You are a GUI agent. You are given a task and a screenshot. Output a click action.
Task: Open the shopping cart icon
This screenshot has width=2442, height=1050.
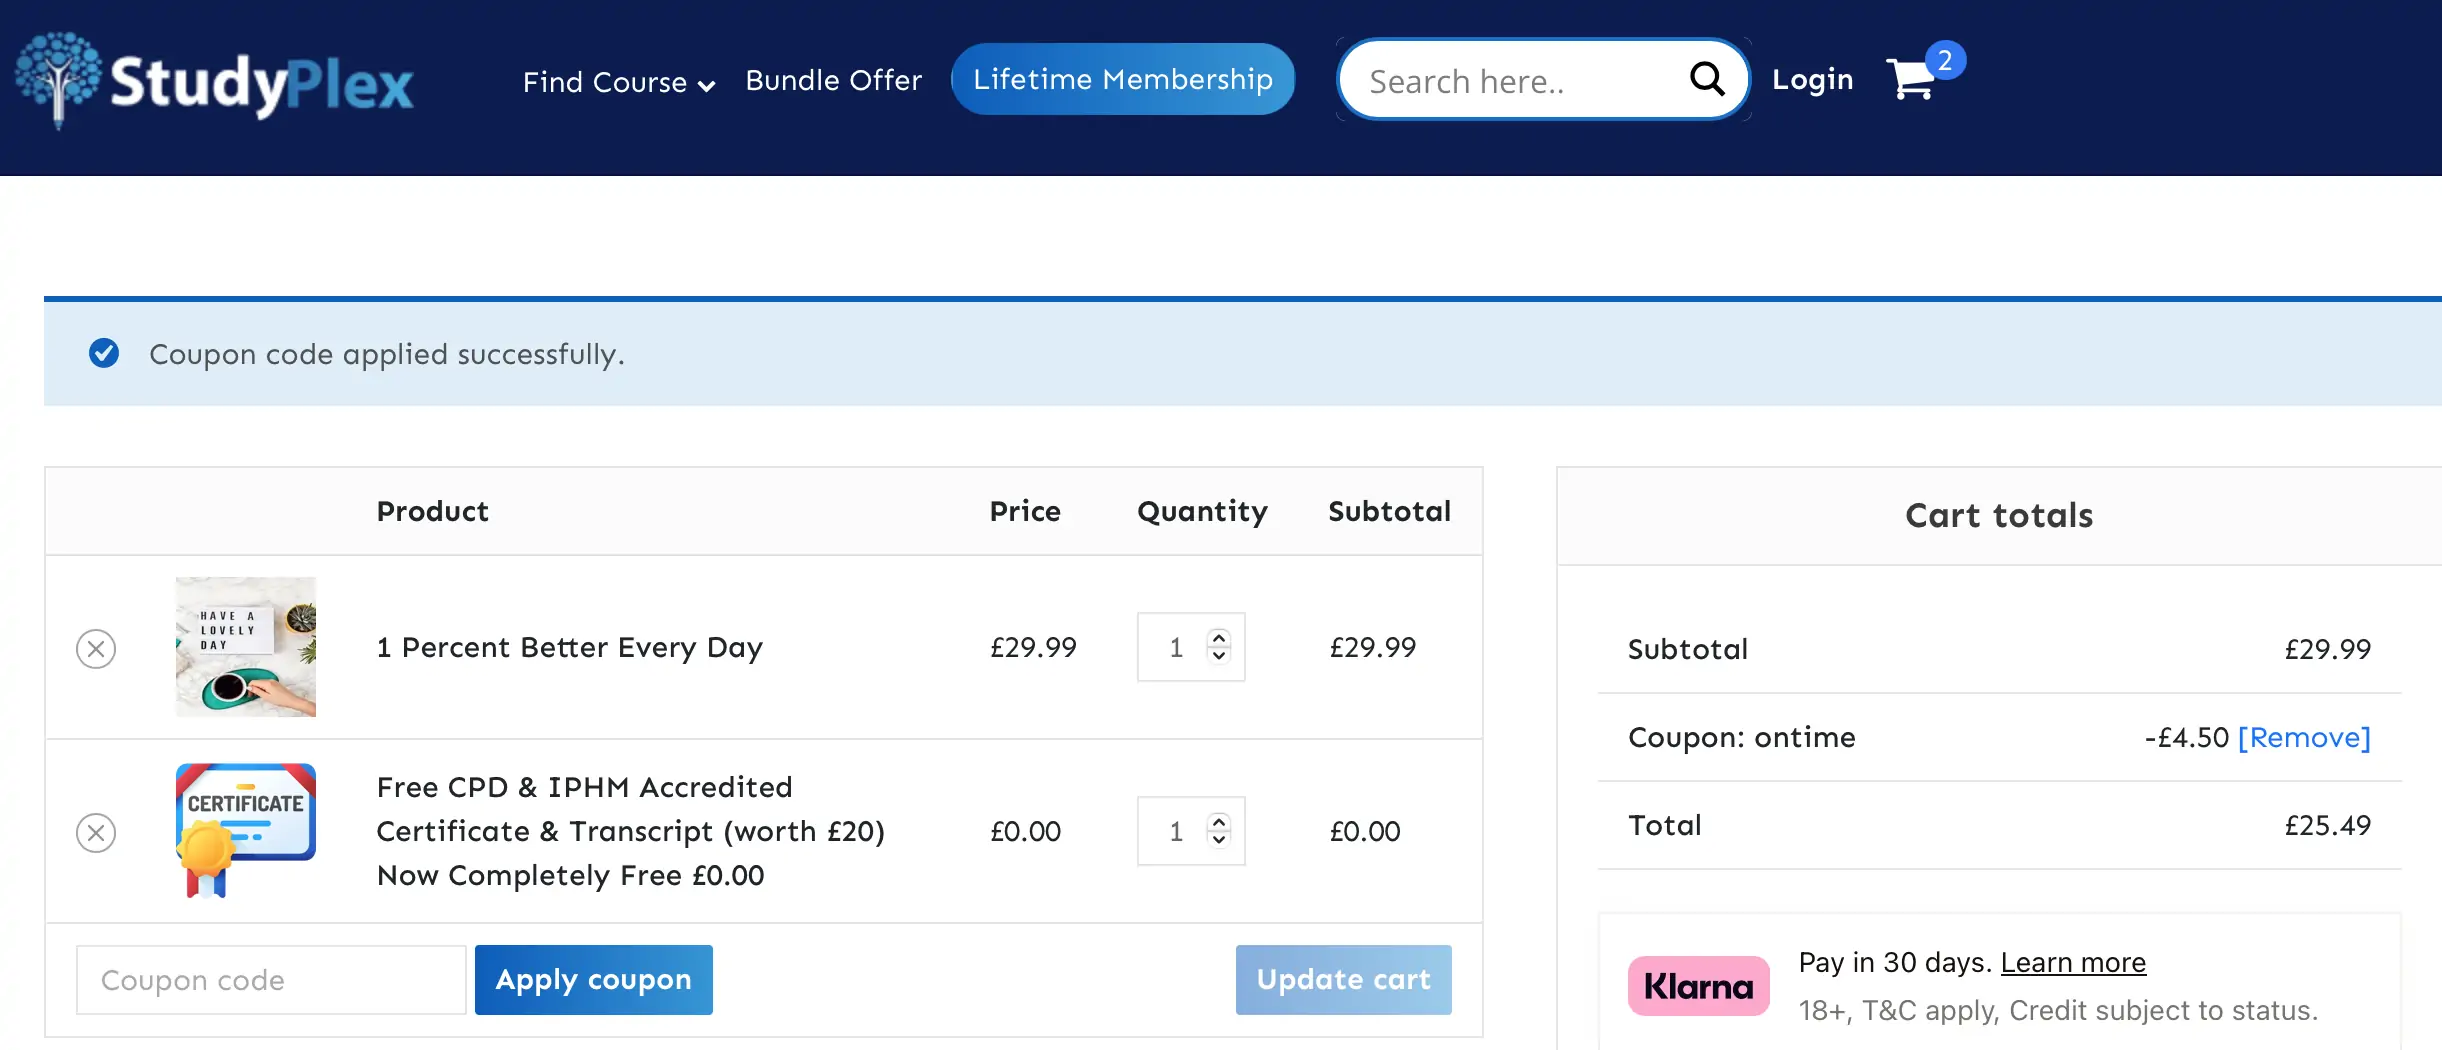coord(1910,80)
